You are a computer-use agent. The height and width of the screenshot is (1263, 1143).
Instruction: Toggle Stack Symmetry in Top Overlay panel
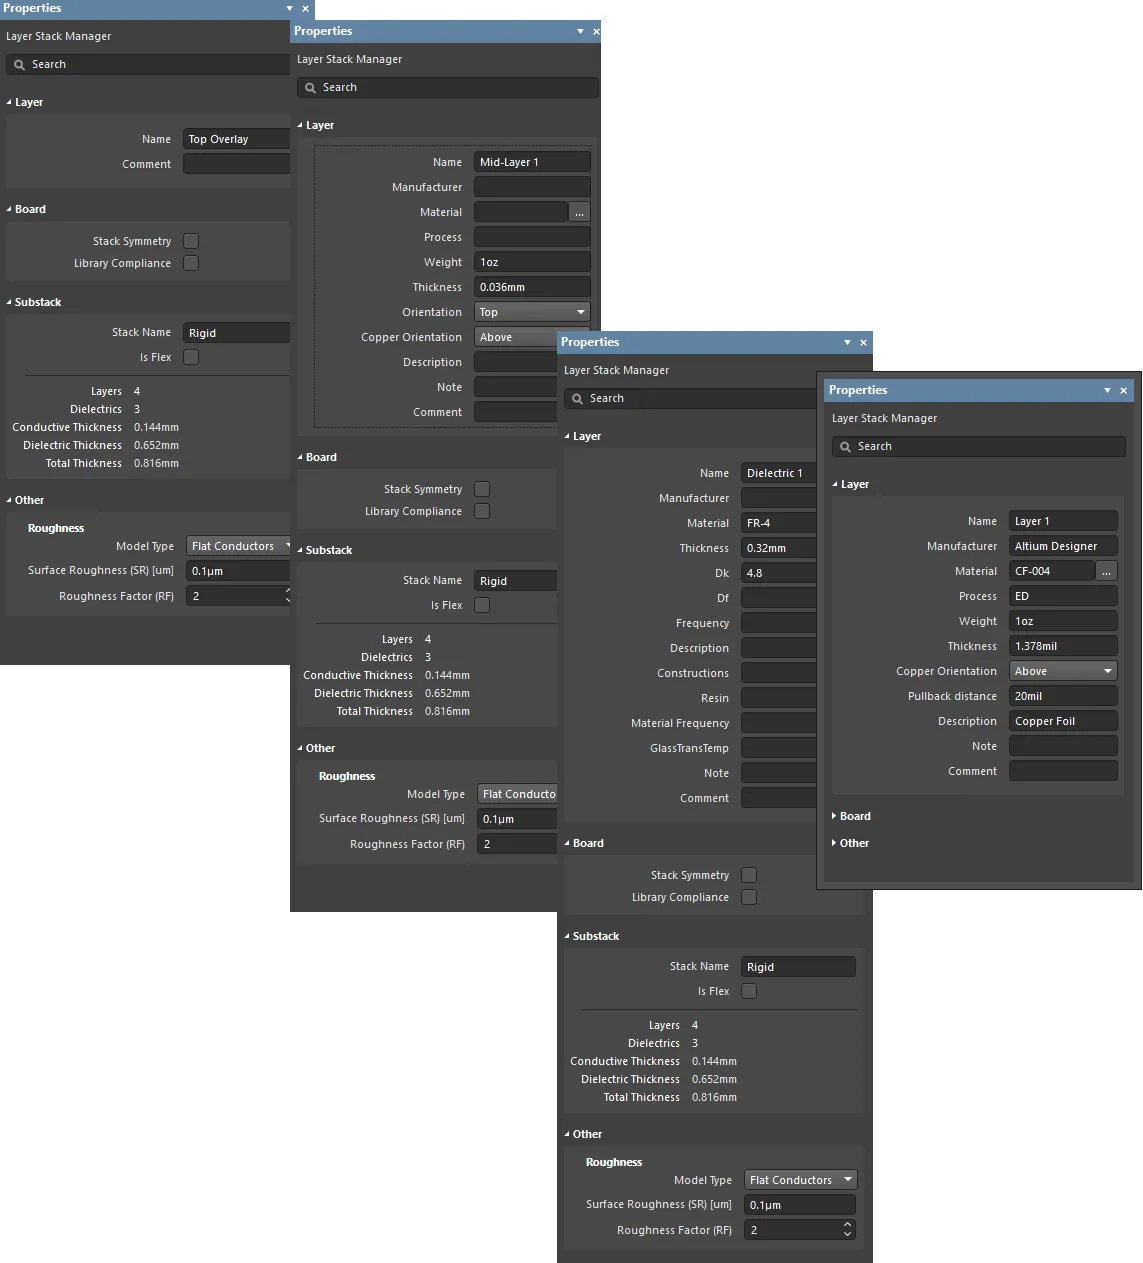191,241
